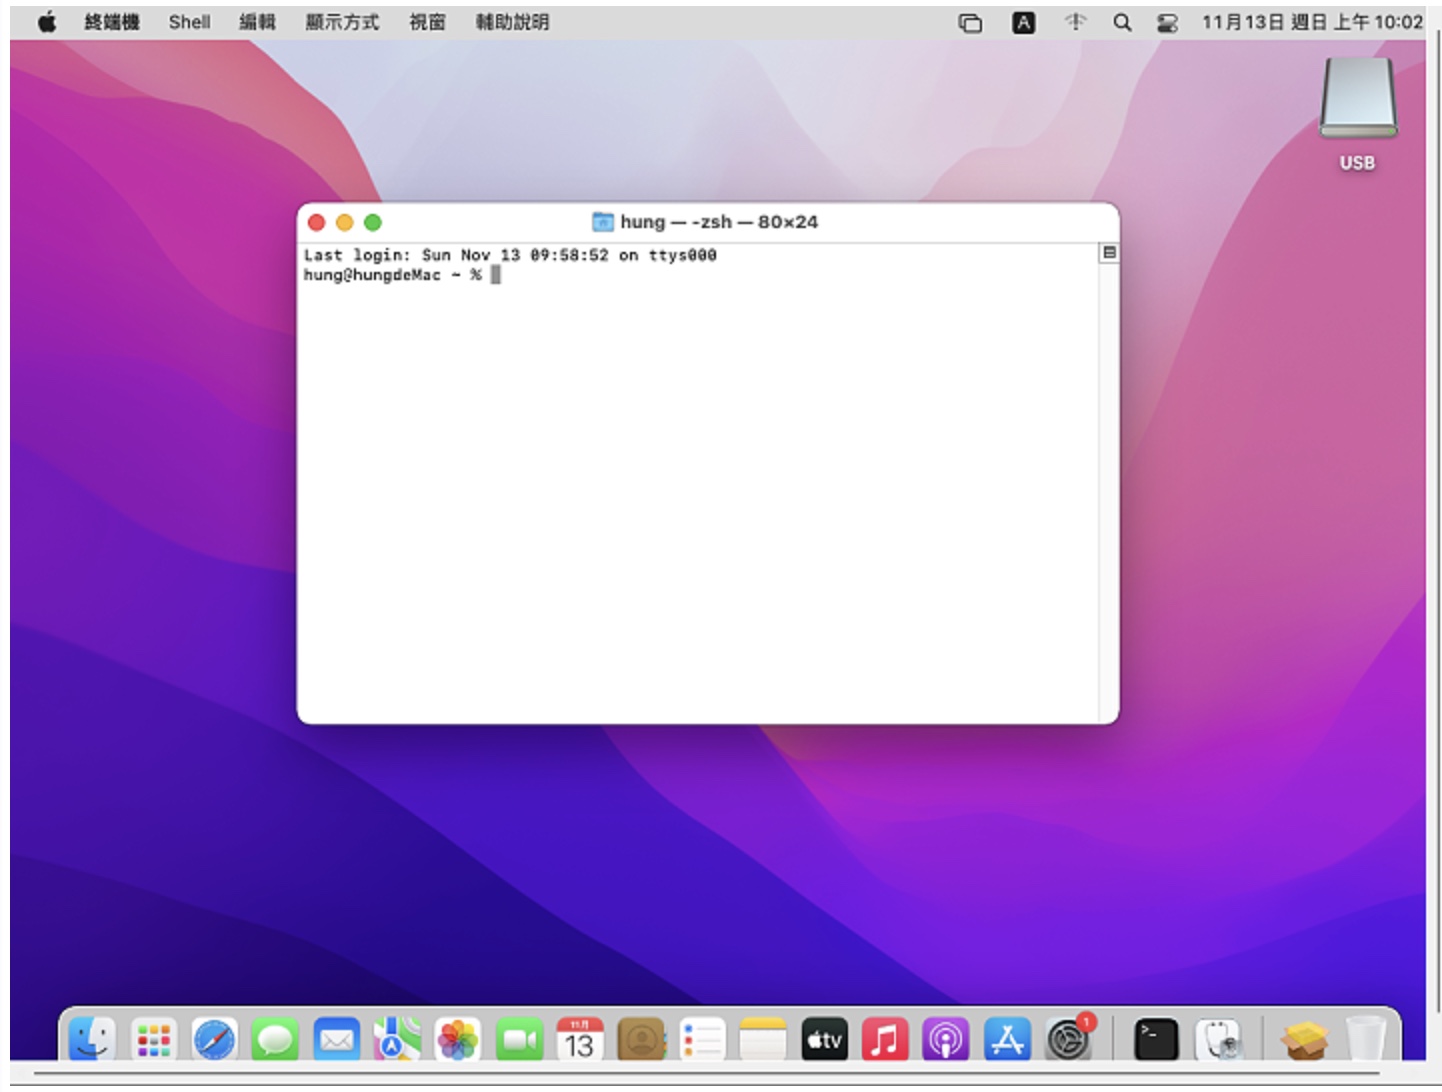
Task: Open Messages app in the Dock
Action: 275,1040
